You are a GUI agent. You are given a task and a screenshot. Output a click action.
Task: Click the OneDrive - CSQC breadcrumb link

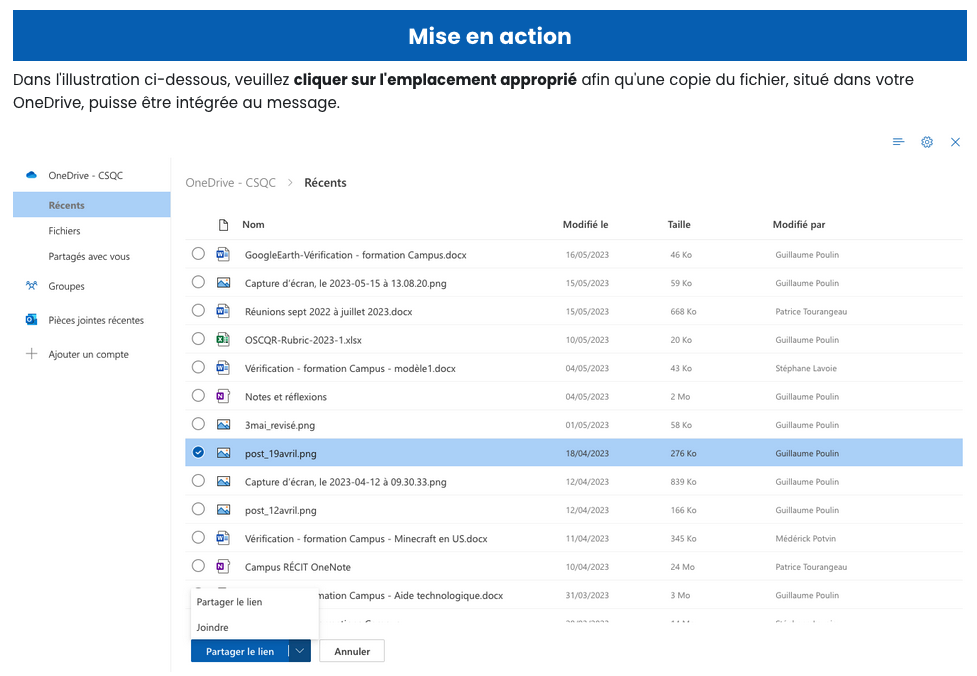(229, 183)
